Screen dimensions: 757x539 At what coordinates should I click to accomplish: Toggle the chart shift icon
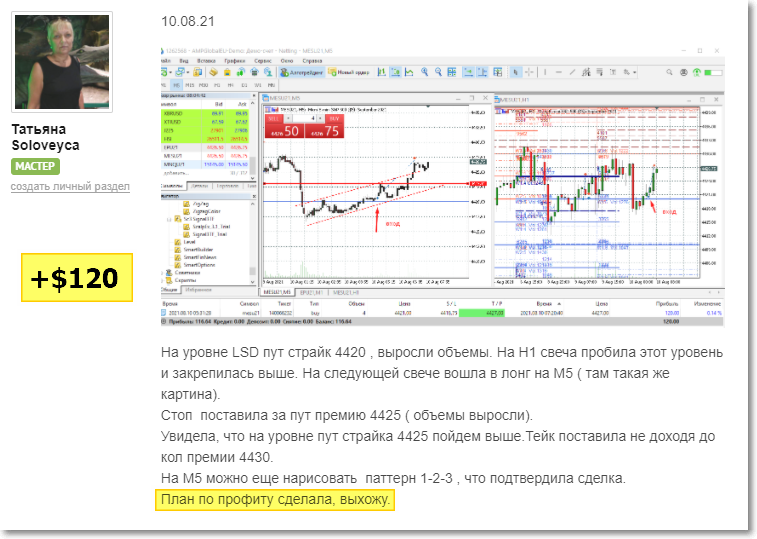pos(482,72)
